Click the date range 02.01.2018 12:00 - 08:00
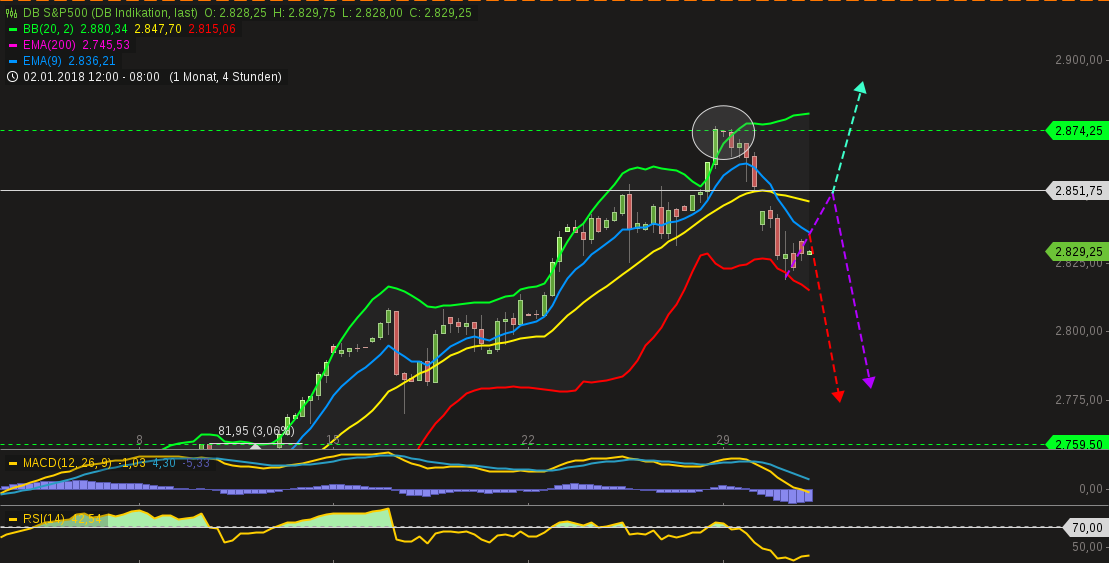Image resolution: width=1109 pixels, height=563 pixels. click(x=91, y=76)
